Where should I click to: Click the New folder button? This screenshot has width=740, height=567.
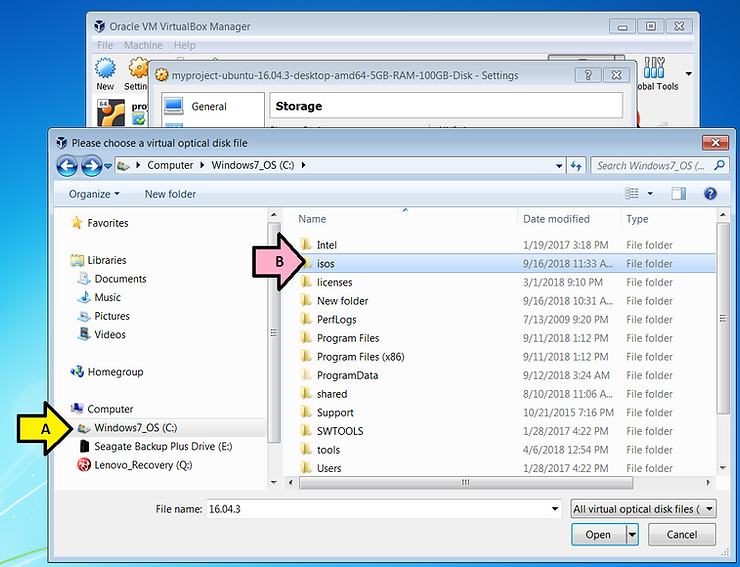(x=170, y=194)
